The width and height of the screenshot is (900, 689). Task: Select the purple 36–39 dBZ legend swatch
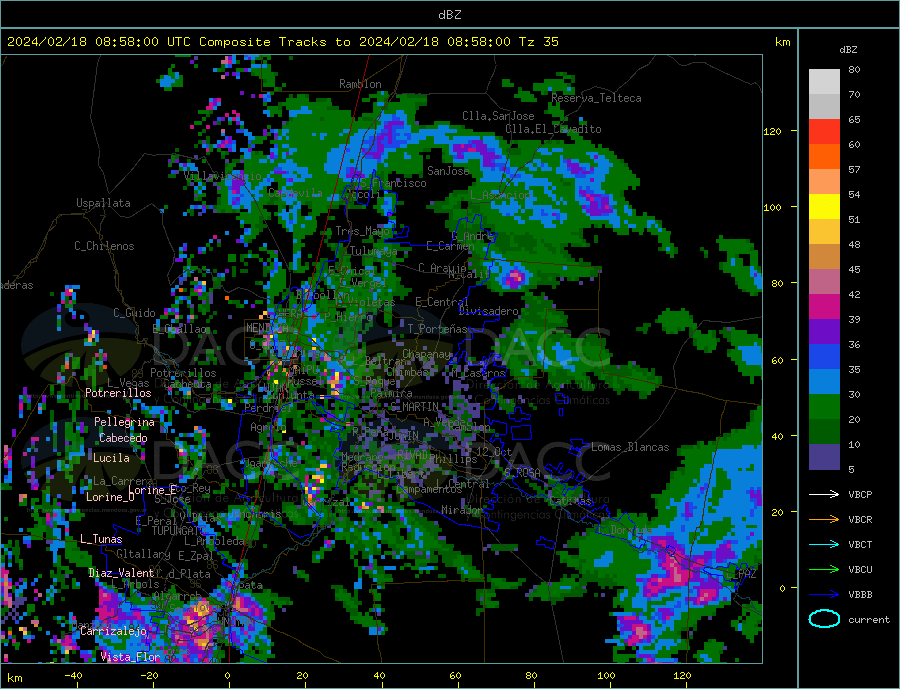tap(824, 332)
